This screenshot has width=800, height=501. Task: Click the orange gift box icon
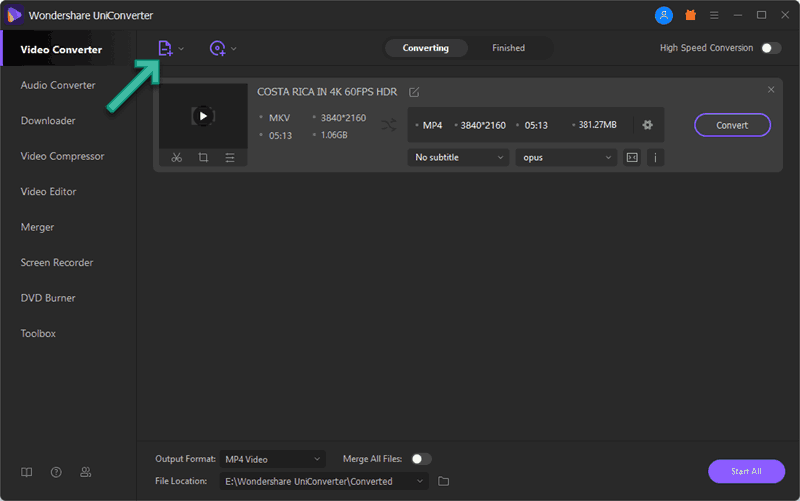coord(690,15)
